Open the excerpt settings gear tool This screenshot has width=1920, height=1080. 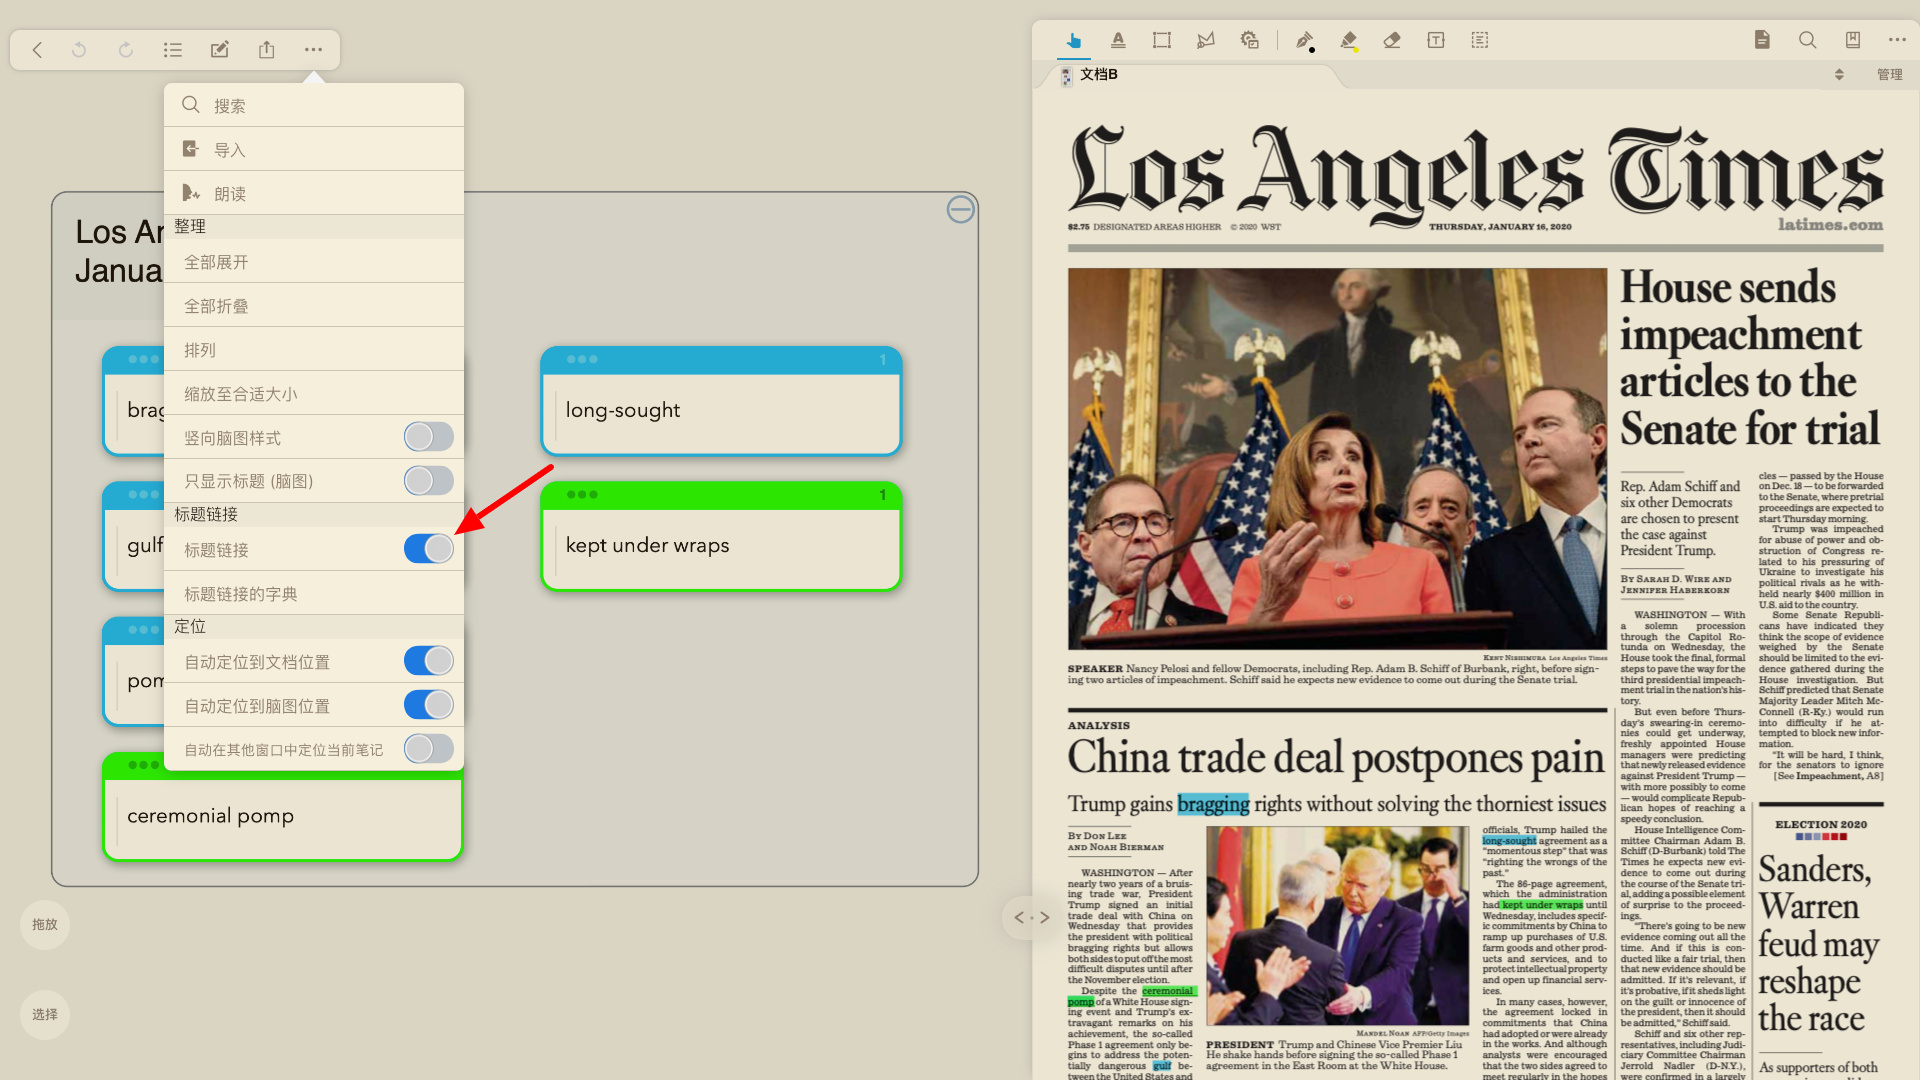pos(1249,40)
